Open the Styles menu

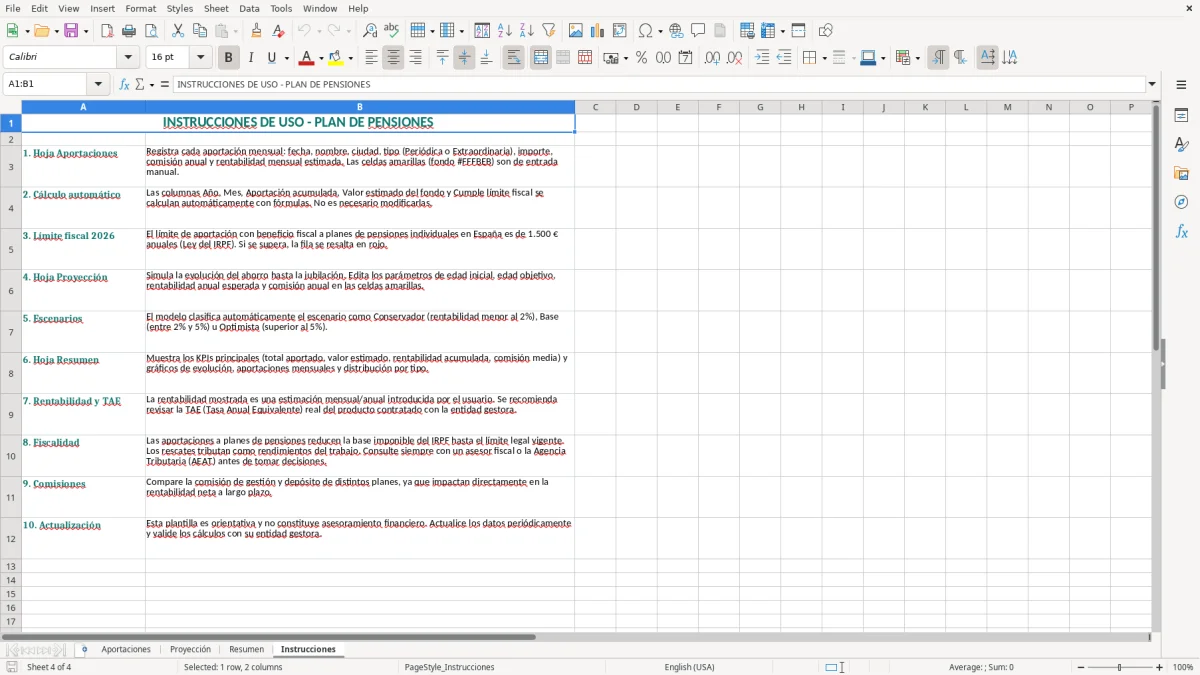coord(180,8)
